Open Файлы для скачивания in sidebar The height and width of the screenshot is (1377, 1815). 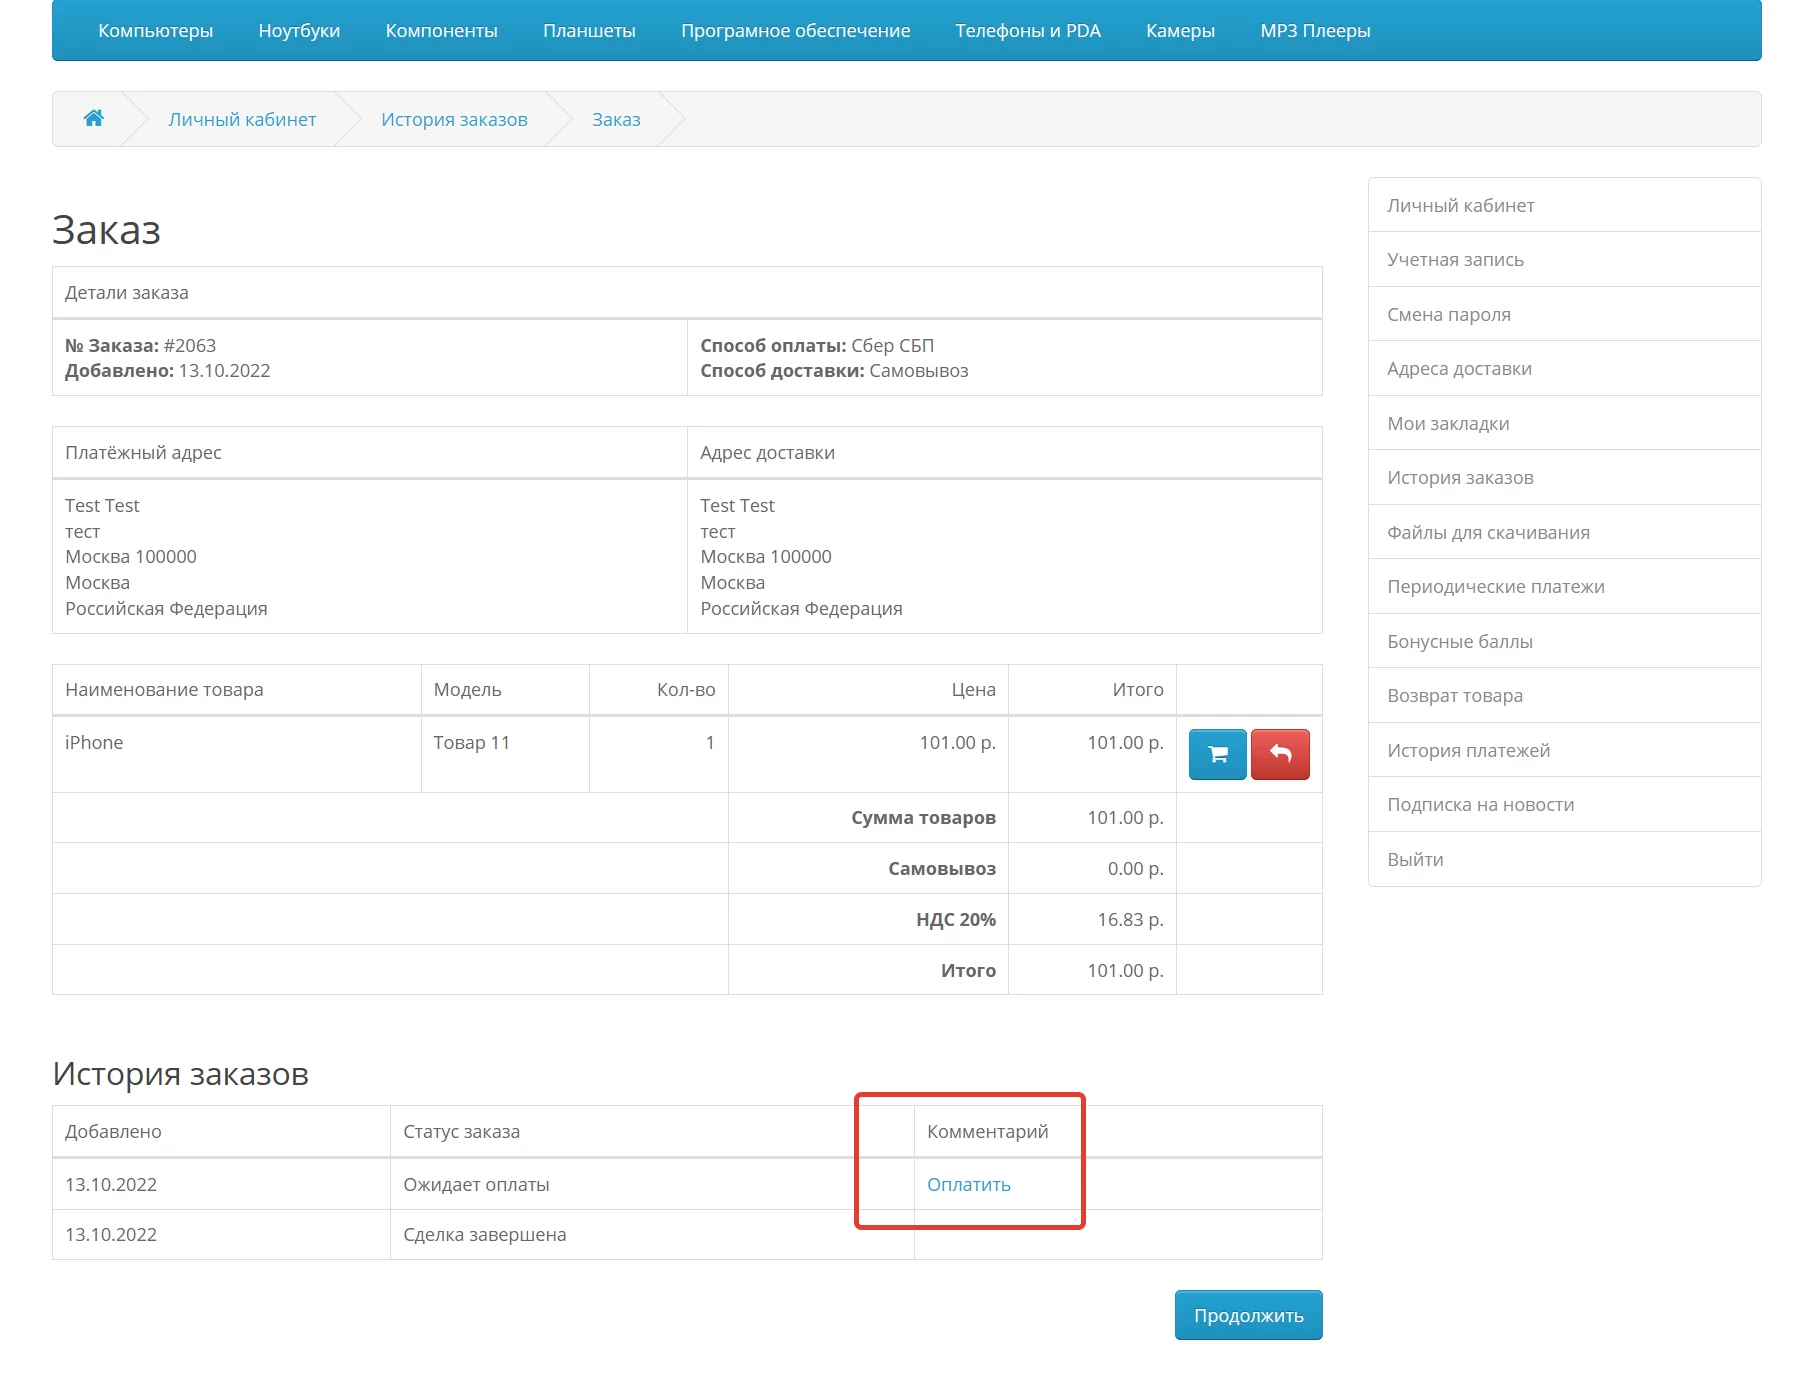coord(1564,532)
